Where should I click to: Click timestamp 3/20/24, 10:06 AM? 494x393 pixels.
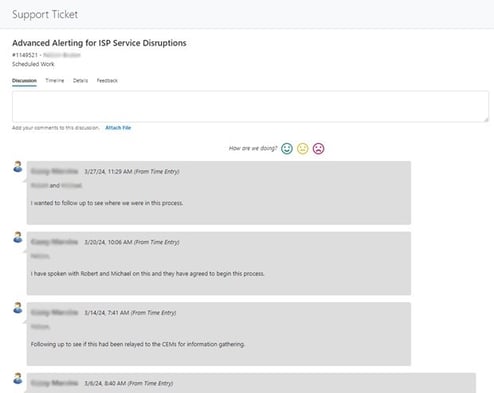pos(108,242)
